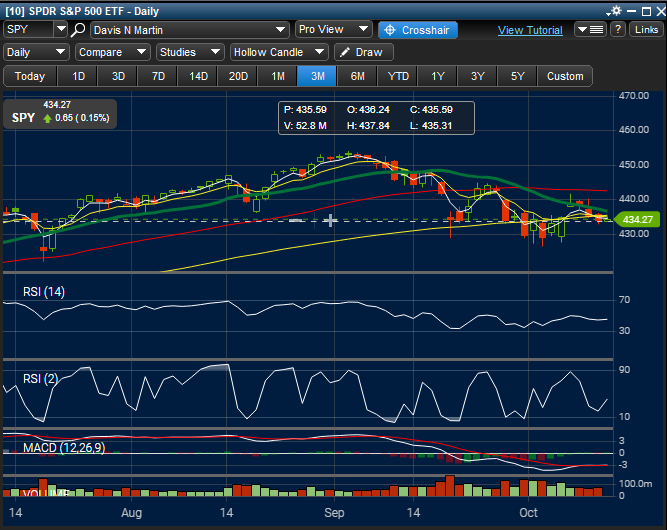Select the 1D time range tab

pyautogui.click(x=78, y=76)
